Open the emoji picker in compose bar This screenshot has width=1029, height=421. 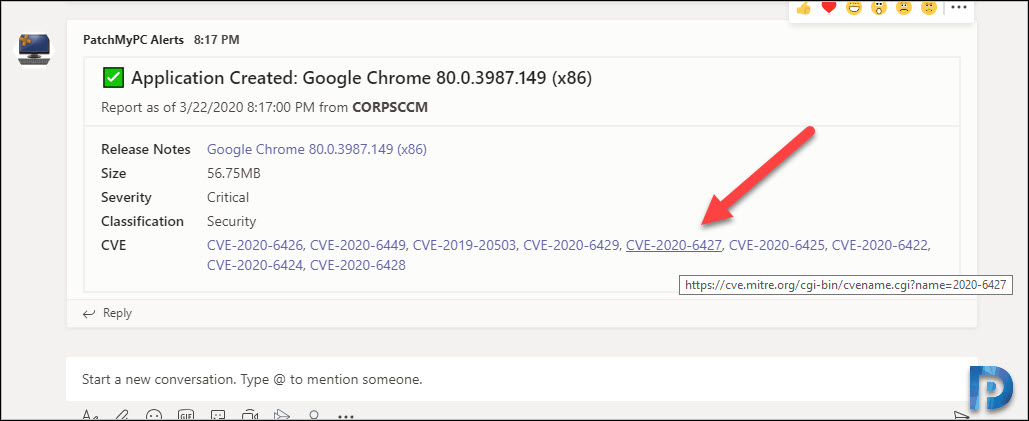click(x=154, y=416)
